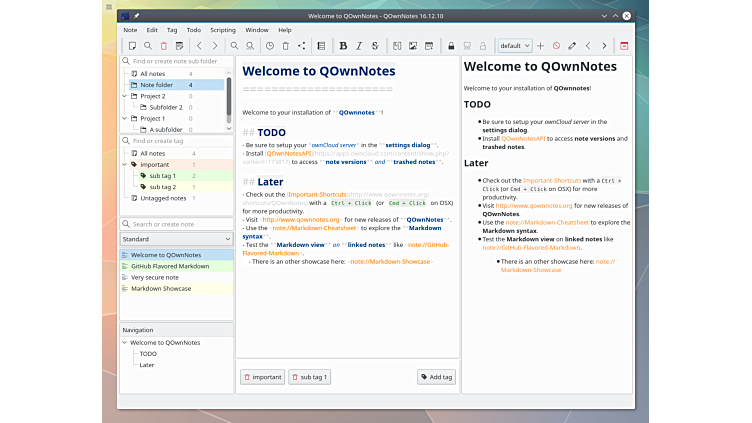The height and width of the screenshot is (423, 752).
Task: Click the find note magnifier icon in toolbar
Action: (148, 46)
